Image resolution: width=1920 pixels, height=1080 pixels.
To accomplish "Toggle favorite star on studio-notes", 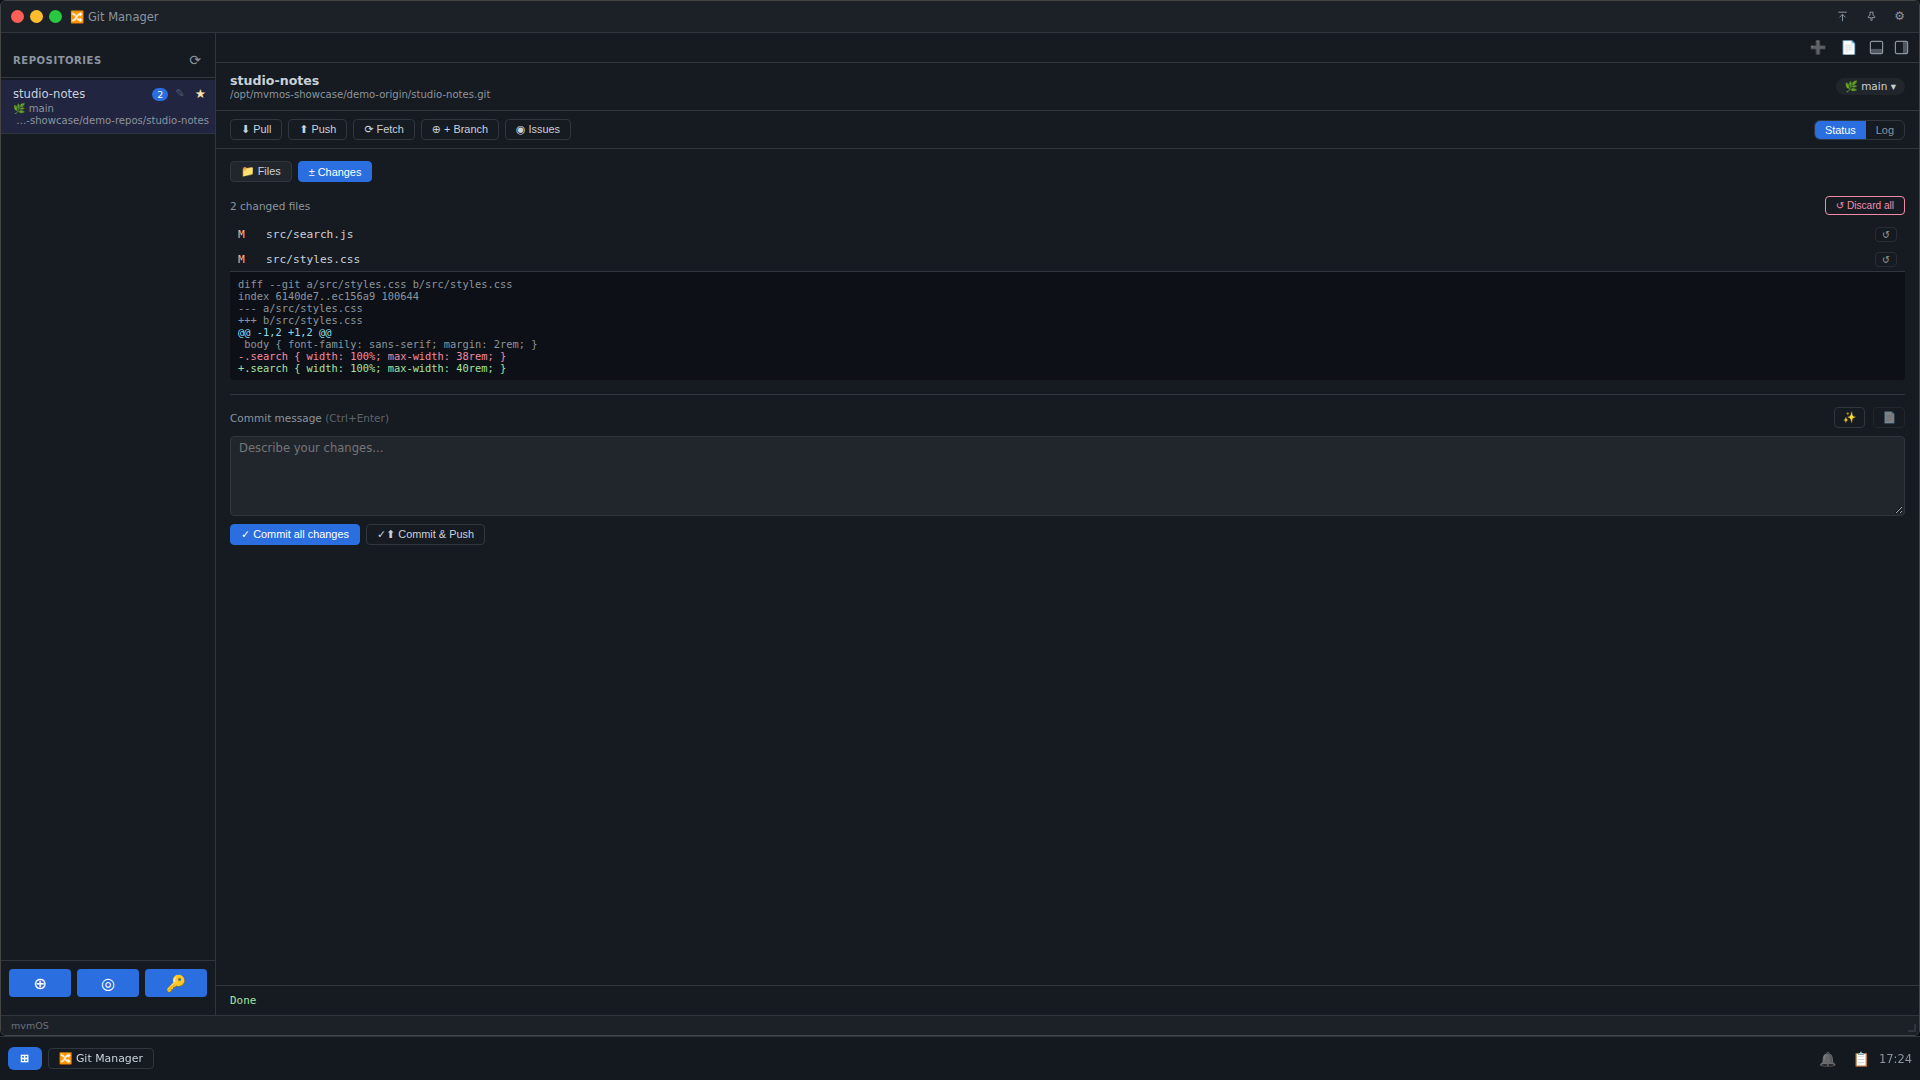I will tap(200, 94).
